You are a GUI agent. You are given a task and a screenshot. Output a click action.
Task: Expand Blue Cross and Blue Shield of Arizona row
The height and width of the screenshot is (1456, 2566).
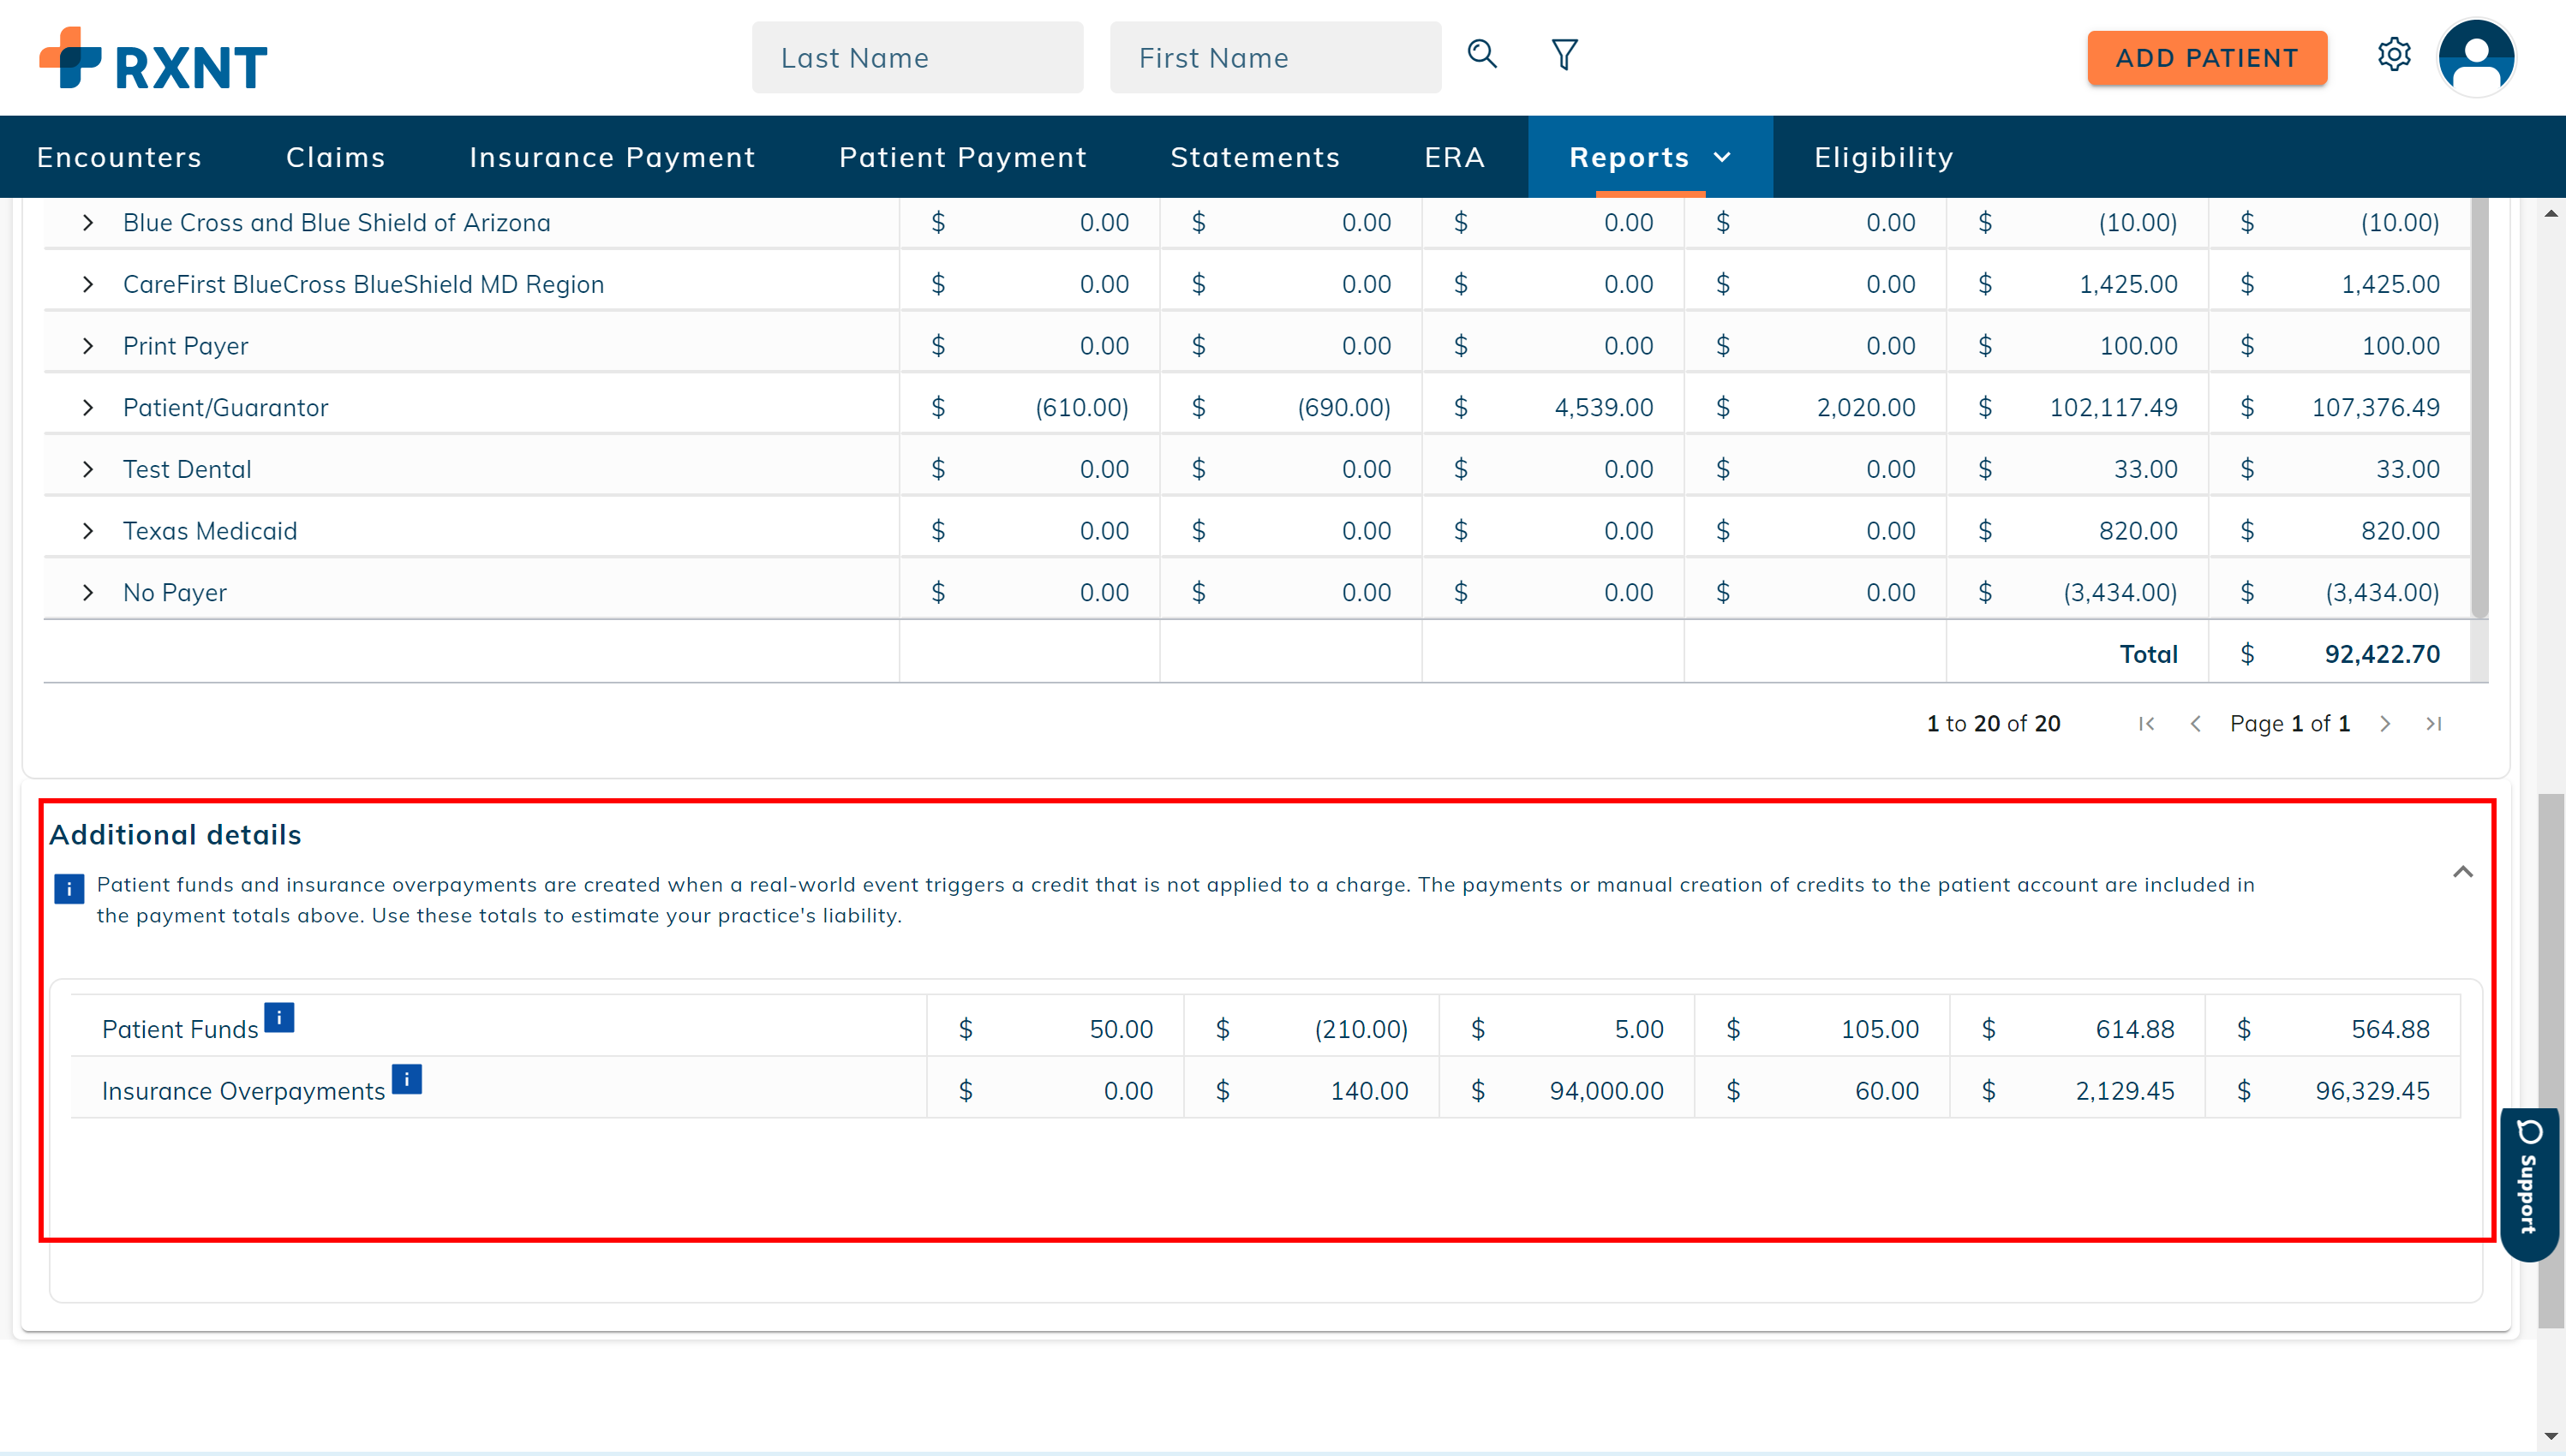pos(88,222)
